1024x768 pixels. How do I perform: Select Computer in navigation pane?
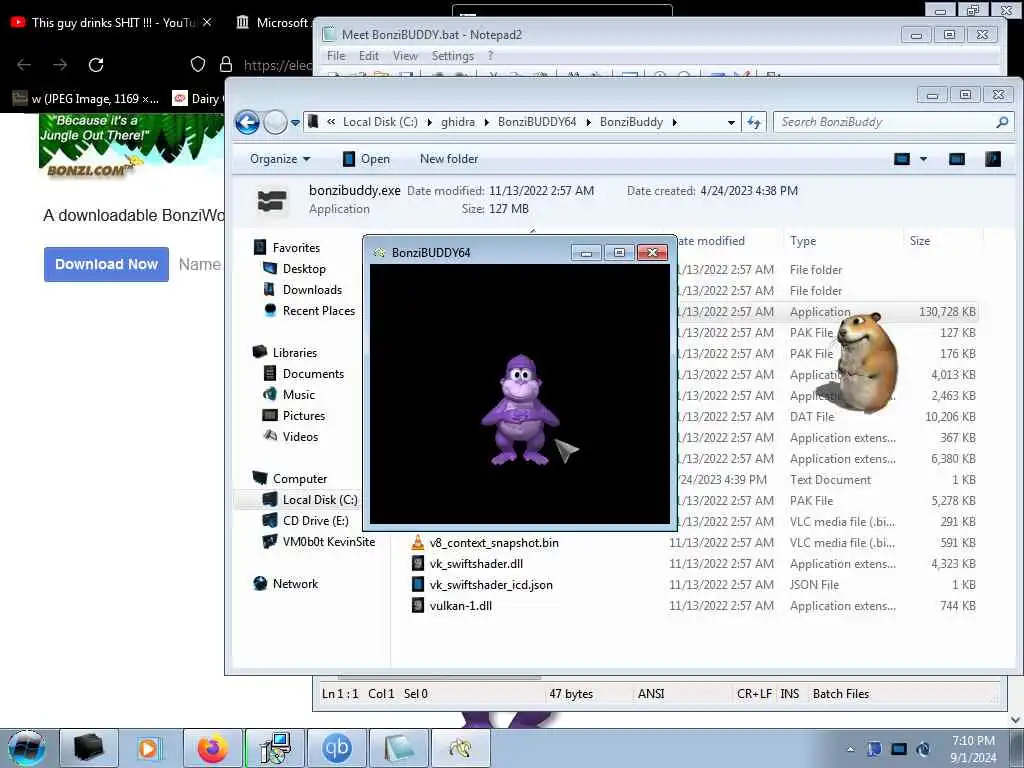coord(300,479)
